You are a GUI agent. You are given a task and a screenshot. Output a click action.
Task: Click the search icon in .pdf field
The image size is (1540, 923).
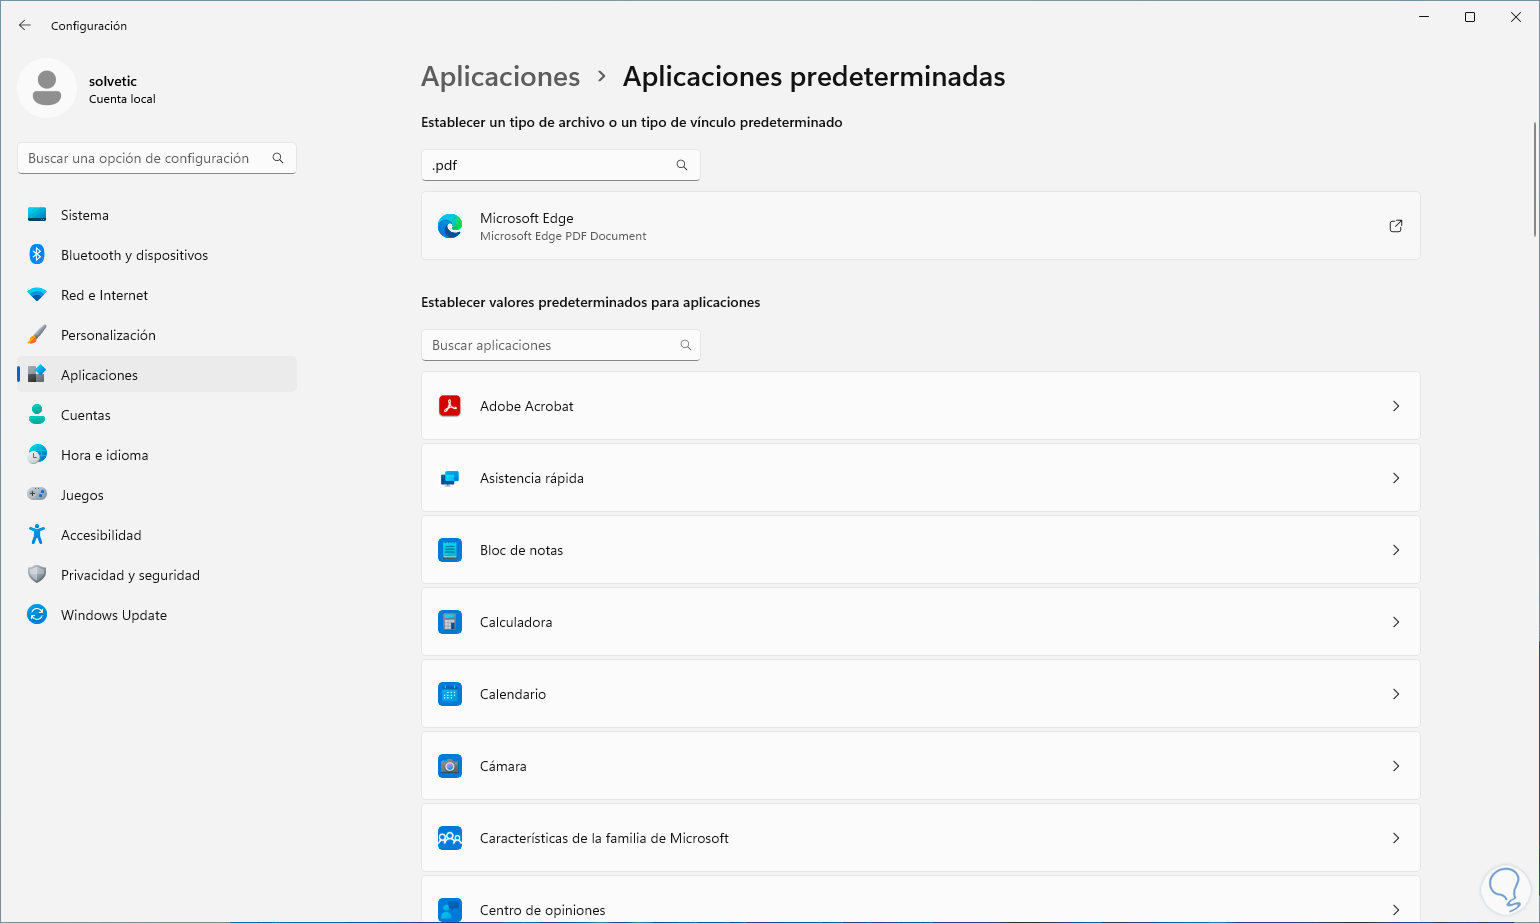682,165
